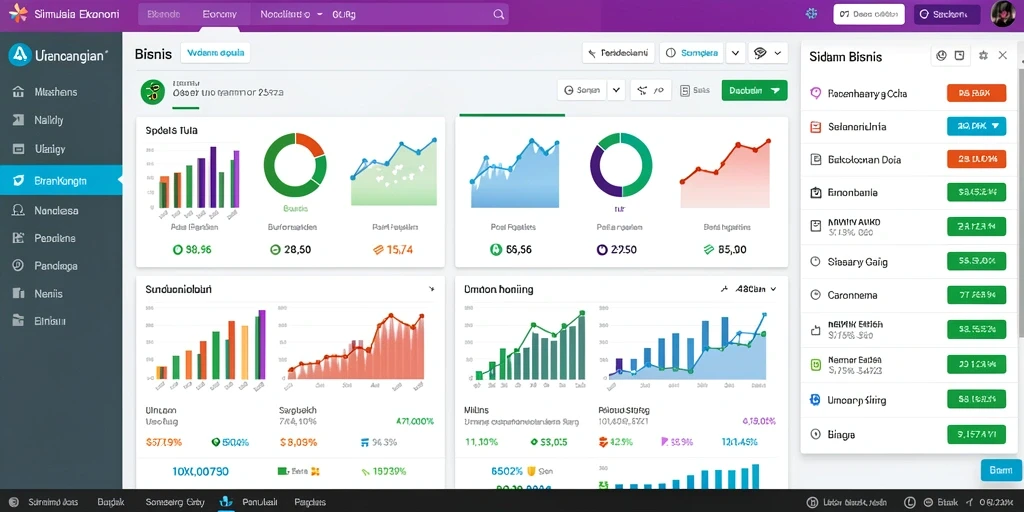Click the white Deae button in header
Screen dimensions: 1024x512
click(869, 14)
